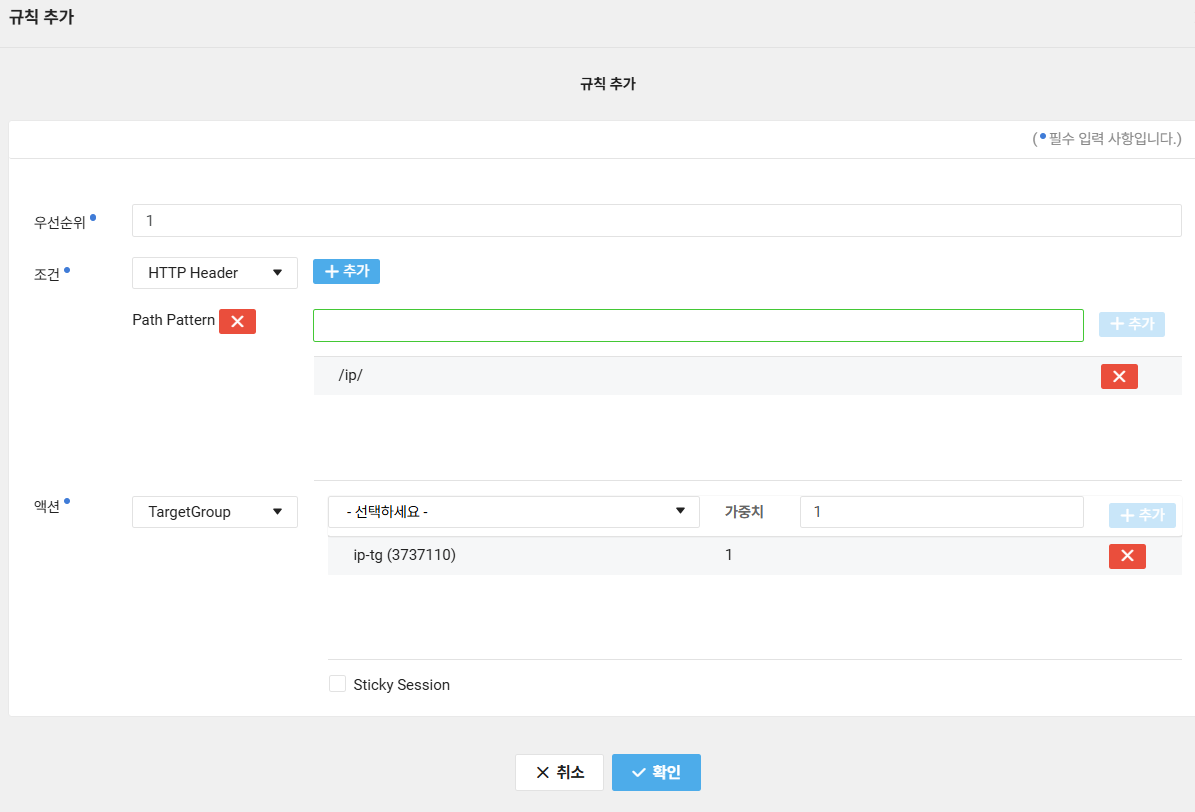Image resolution: width=1195 pixels, height=812 pixels.
Task: Delete the ip-tg (3737110) target group row
Action: 1127,556
